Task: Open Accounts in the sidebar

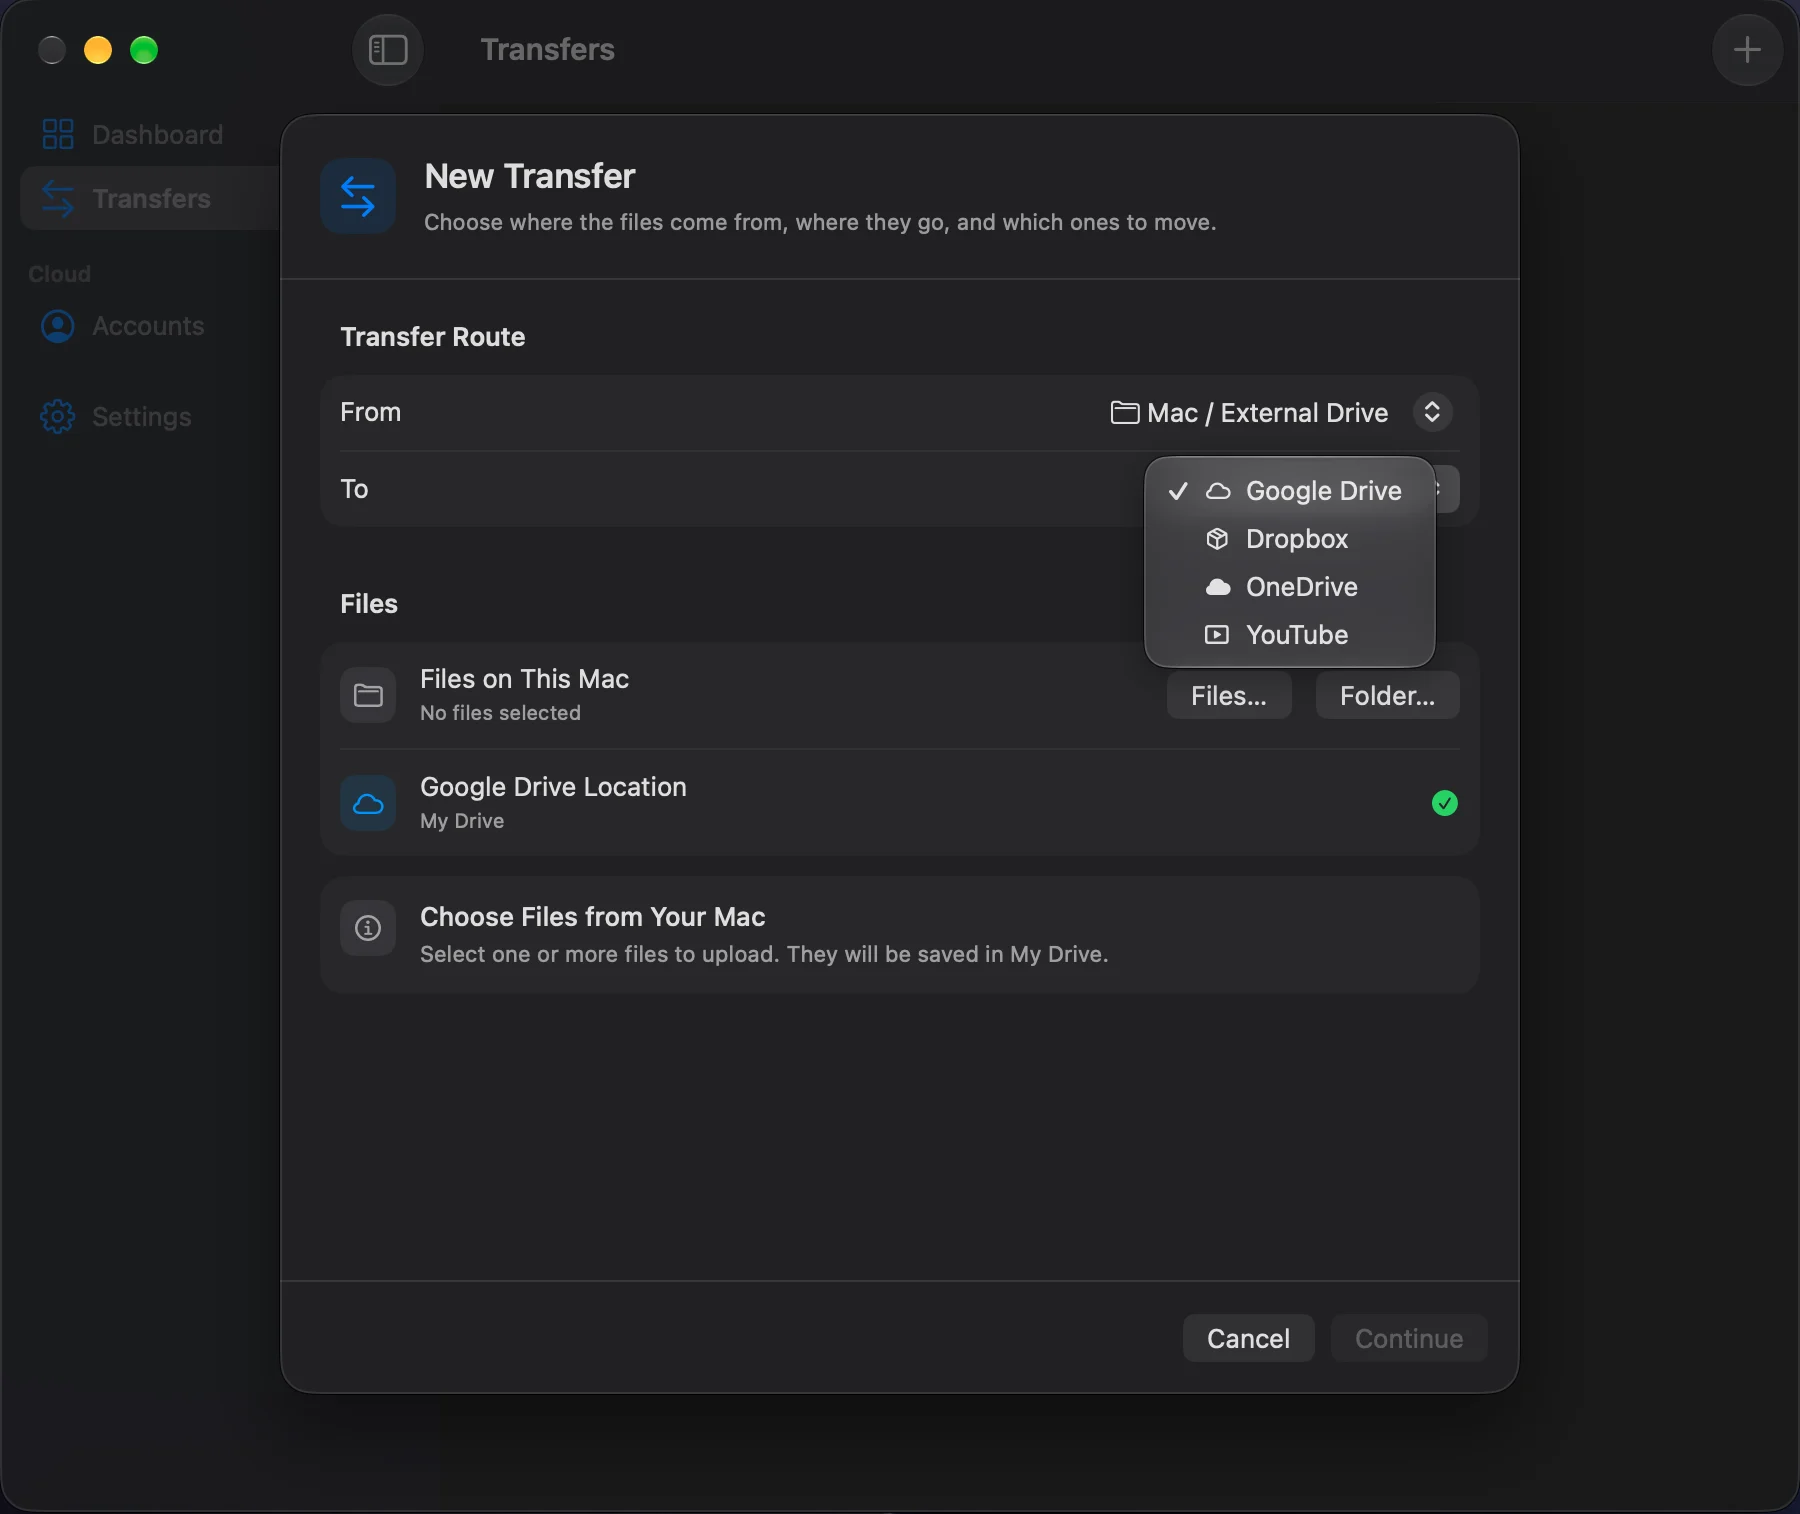Action: (x=150, y=326)
